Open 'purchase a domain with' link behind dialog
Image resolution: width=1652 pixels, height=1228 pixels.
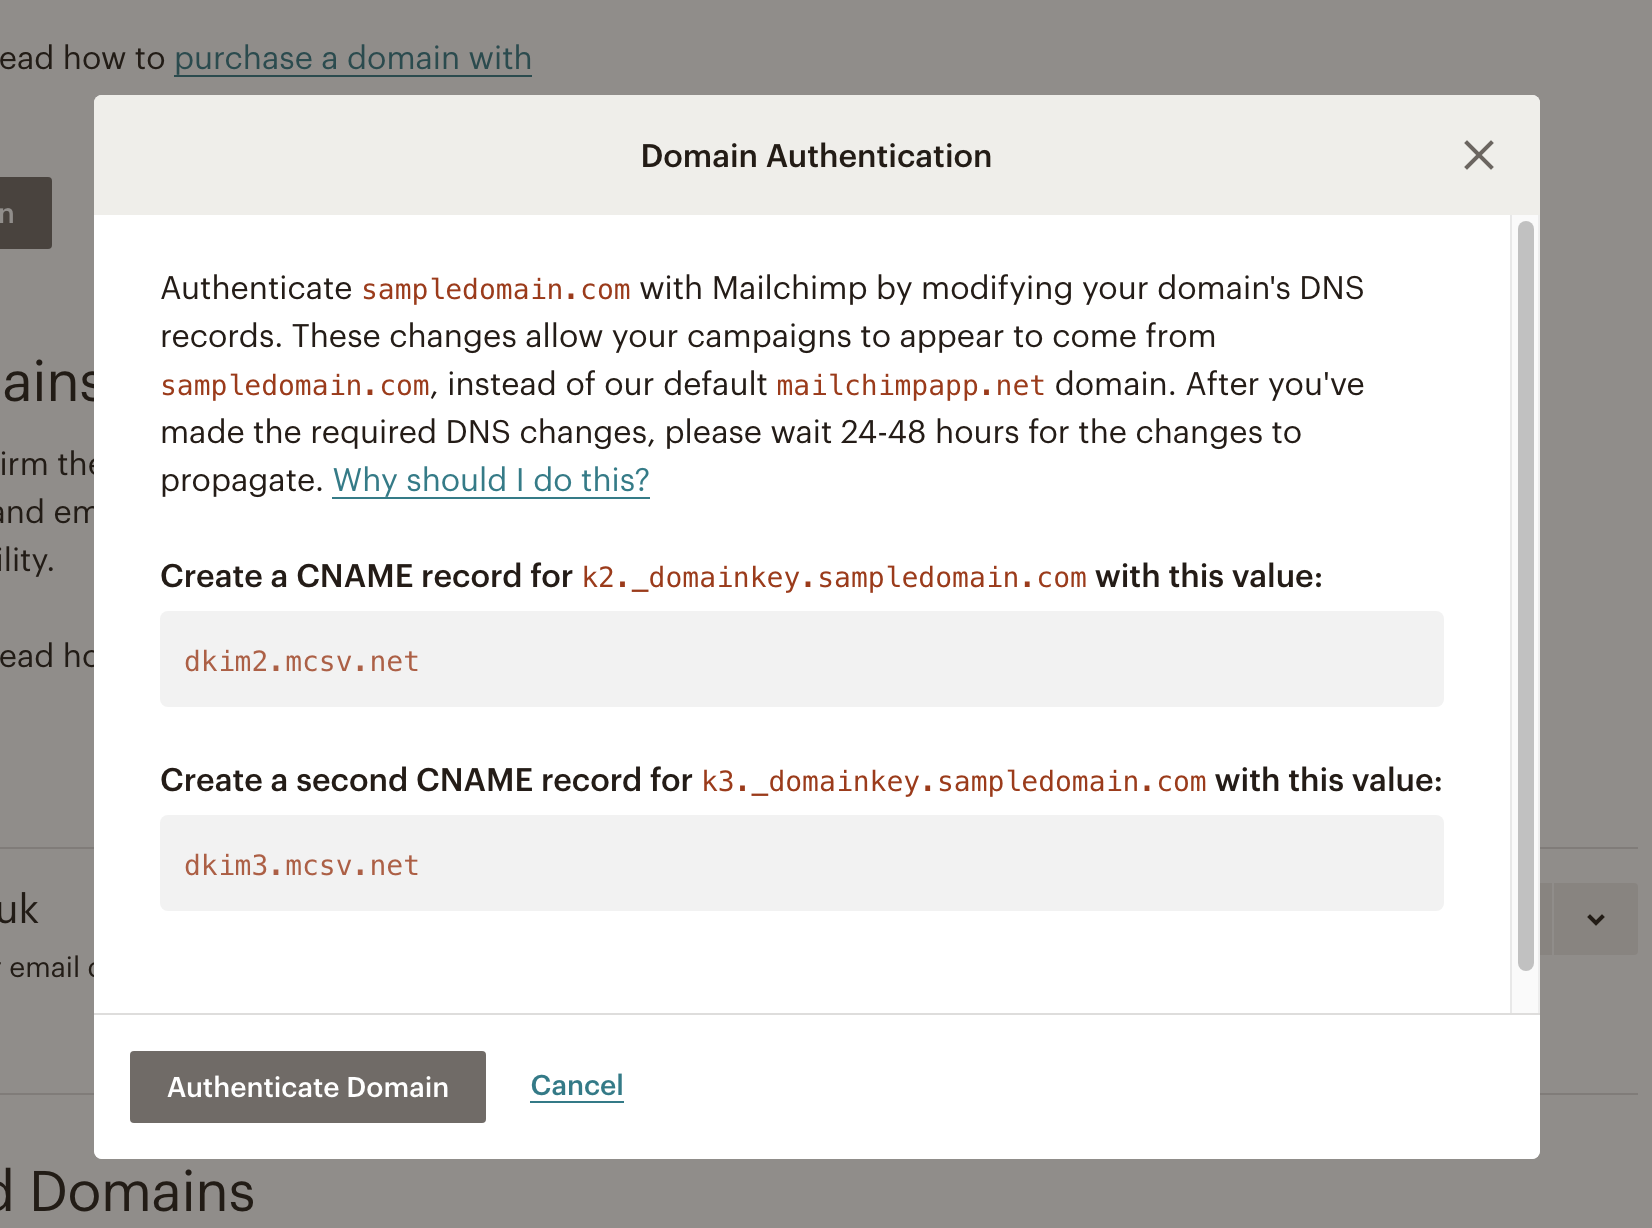(353, 58)
